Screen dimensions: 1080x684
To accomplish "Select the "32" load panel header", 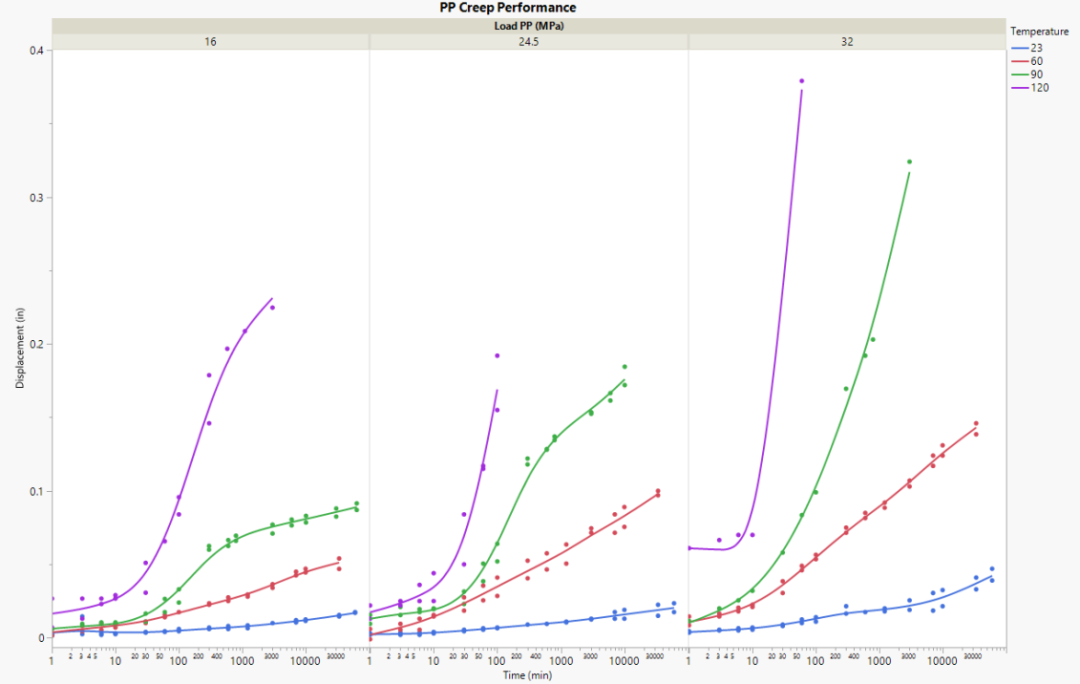I will pos(846,42).
